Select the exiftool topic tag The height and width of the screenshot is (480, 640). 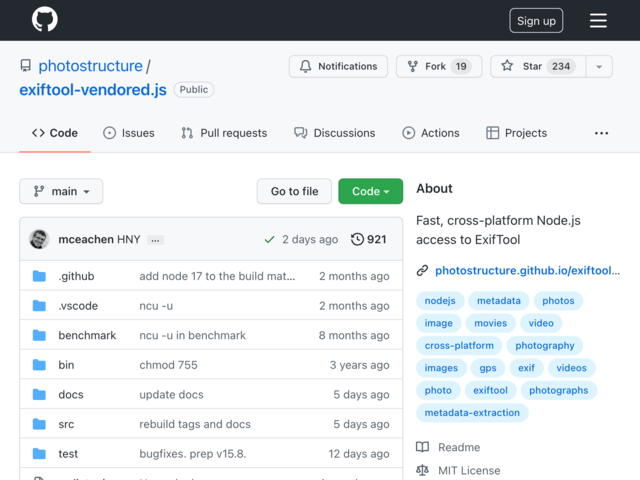pos(490,391)
